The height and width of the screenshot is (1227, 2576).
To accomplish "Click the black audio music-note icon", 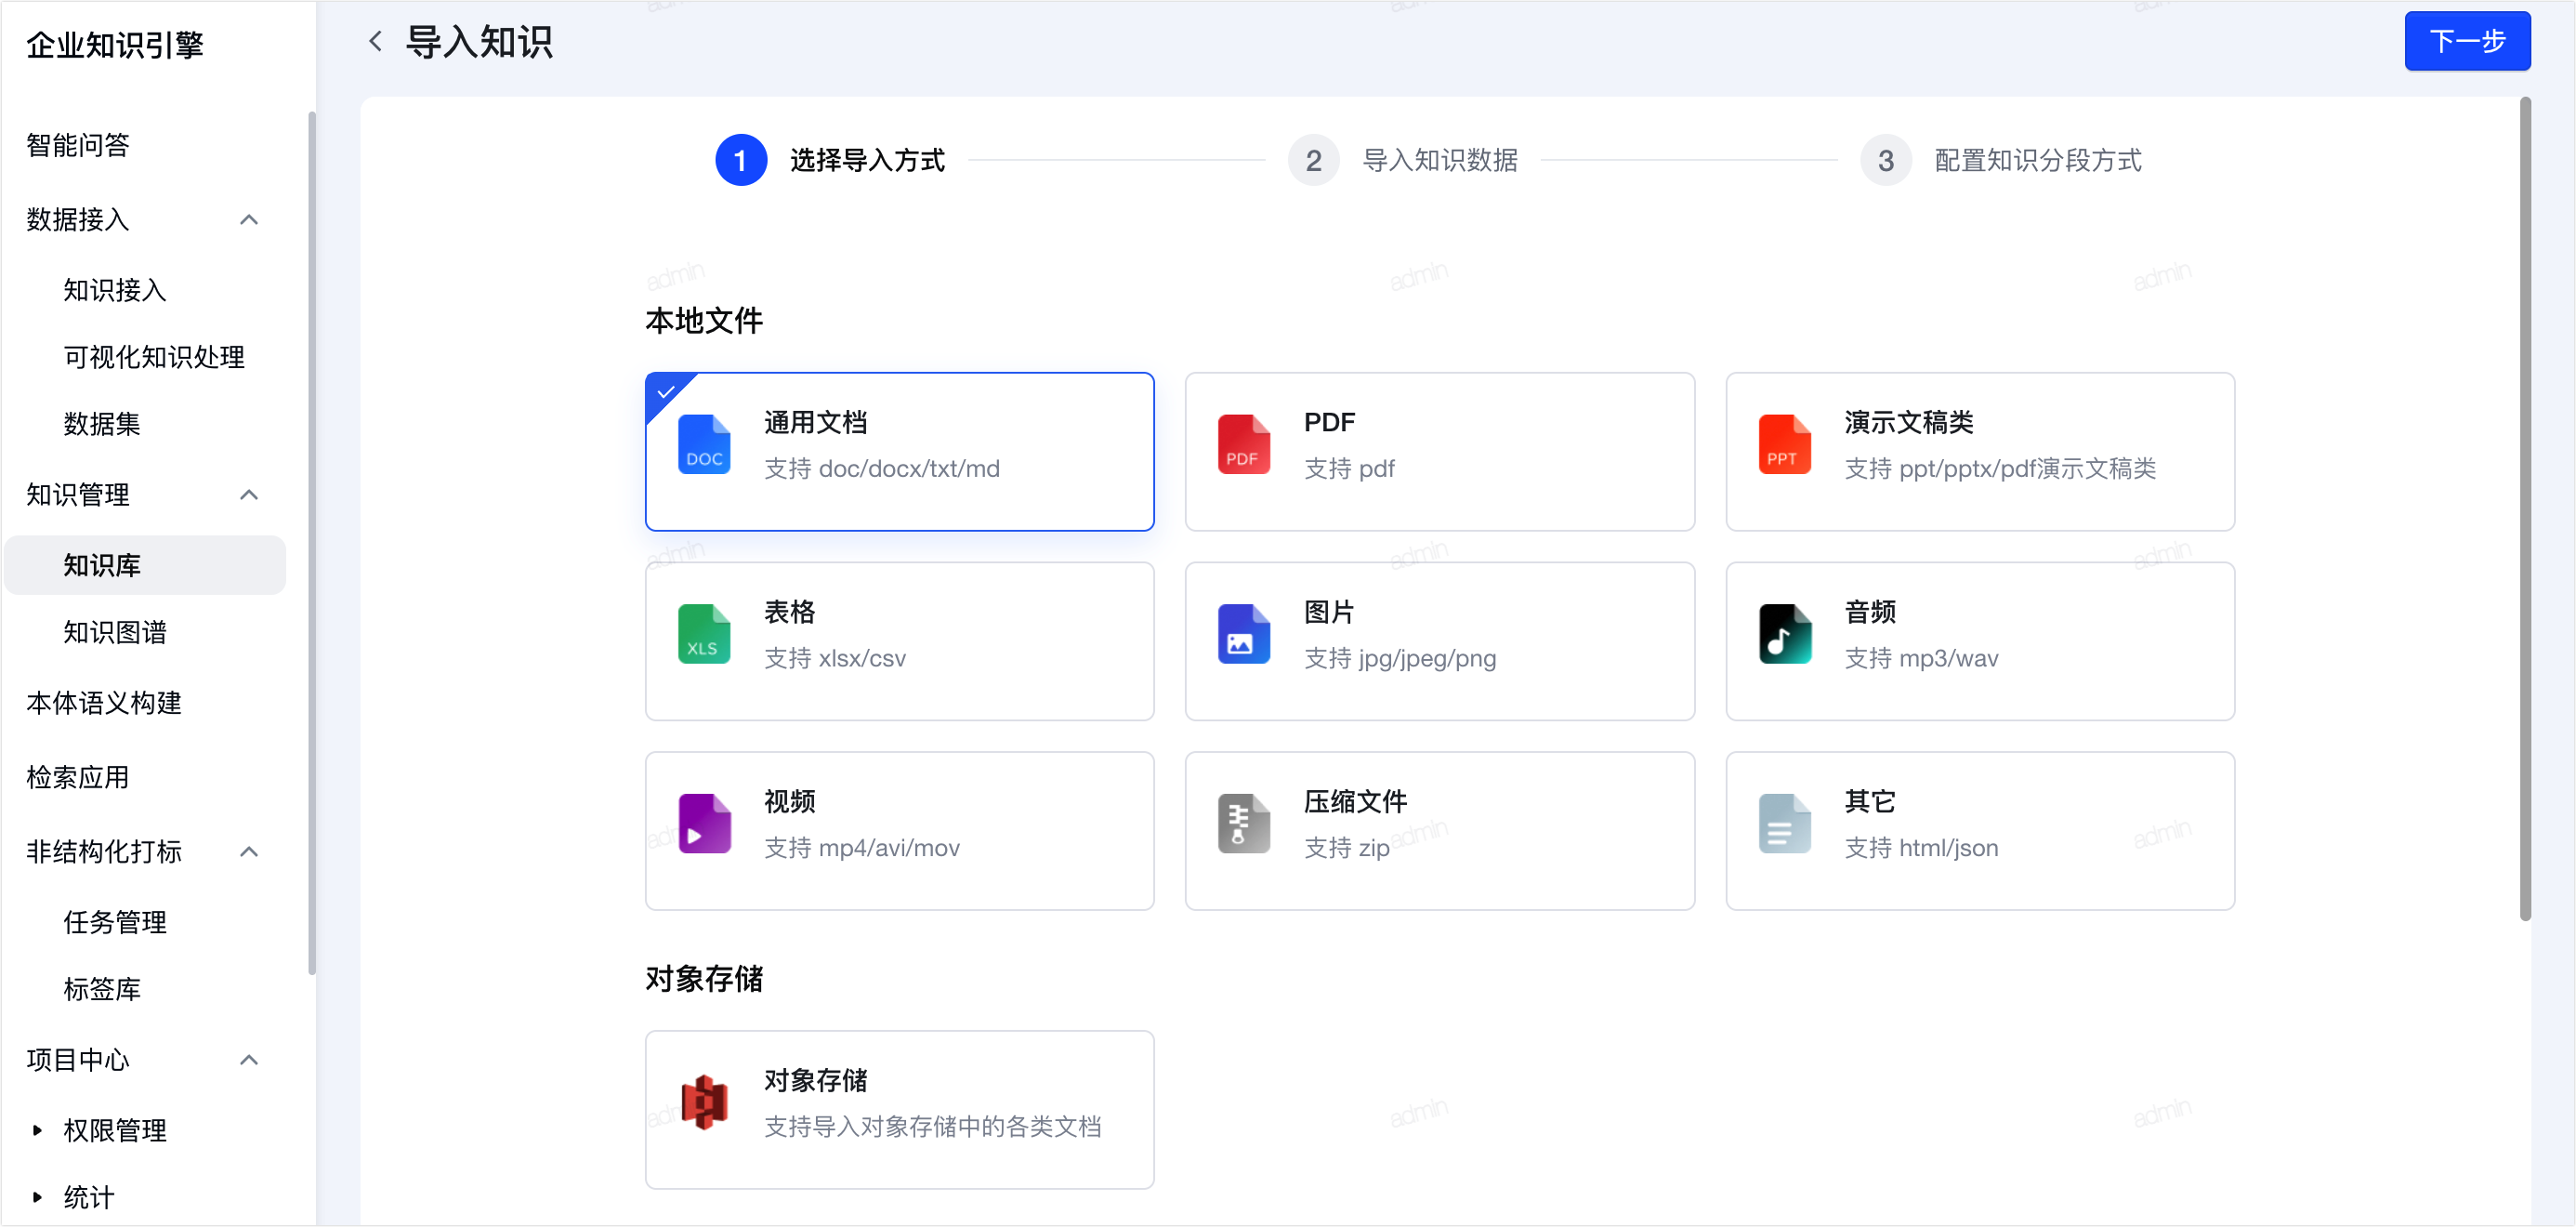I will click(1784, 634).
